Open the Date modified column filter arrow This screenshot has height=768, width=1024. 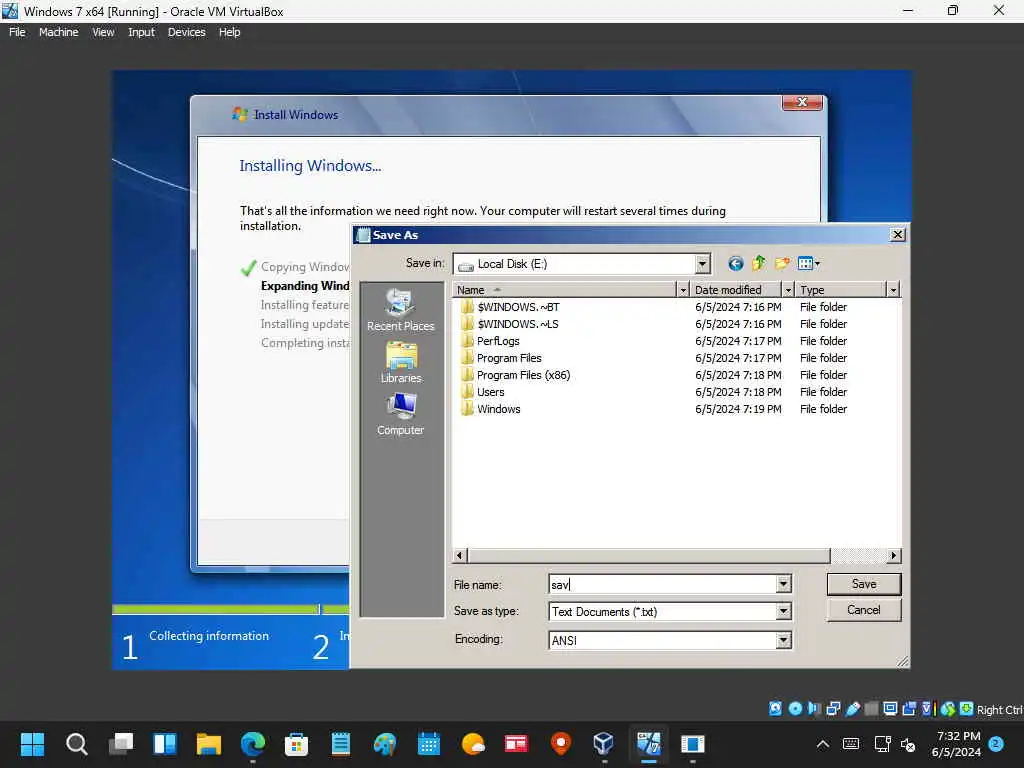click(x=788, y=290)
